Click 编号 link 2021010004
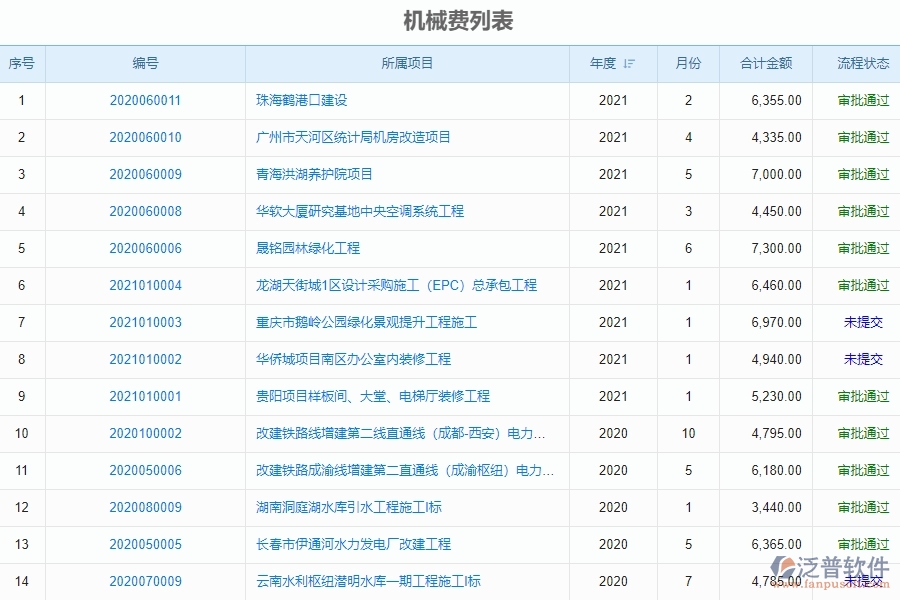 [143, 285]
